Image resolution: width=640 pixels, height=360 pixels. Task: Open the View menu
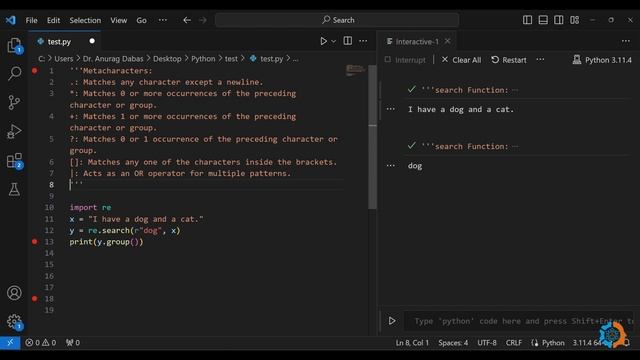click(x=118, y=20)
